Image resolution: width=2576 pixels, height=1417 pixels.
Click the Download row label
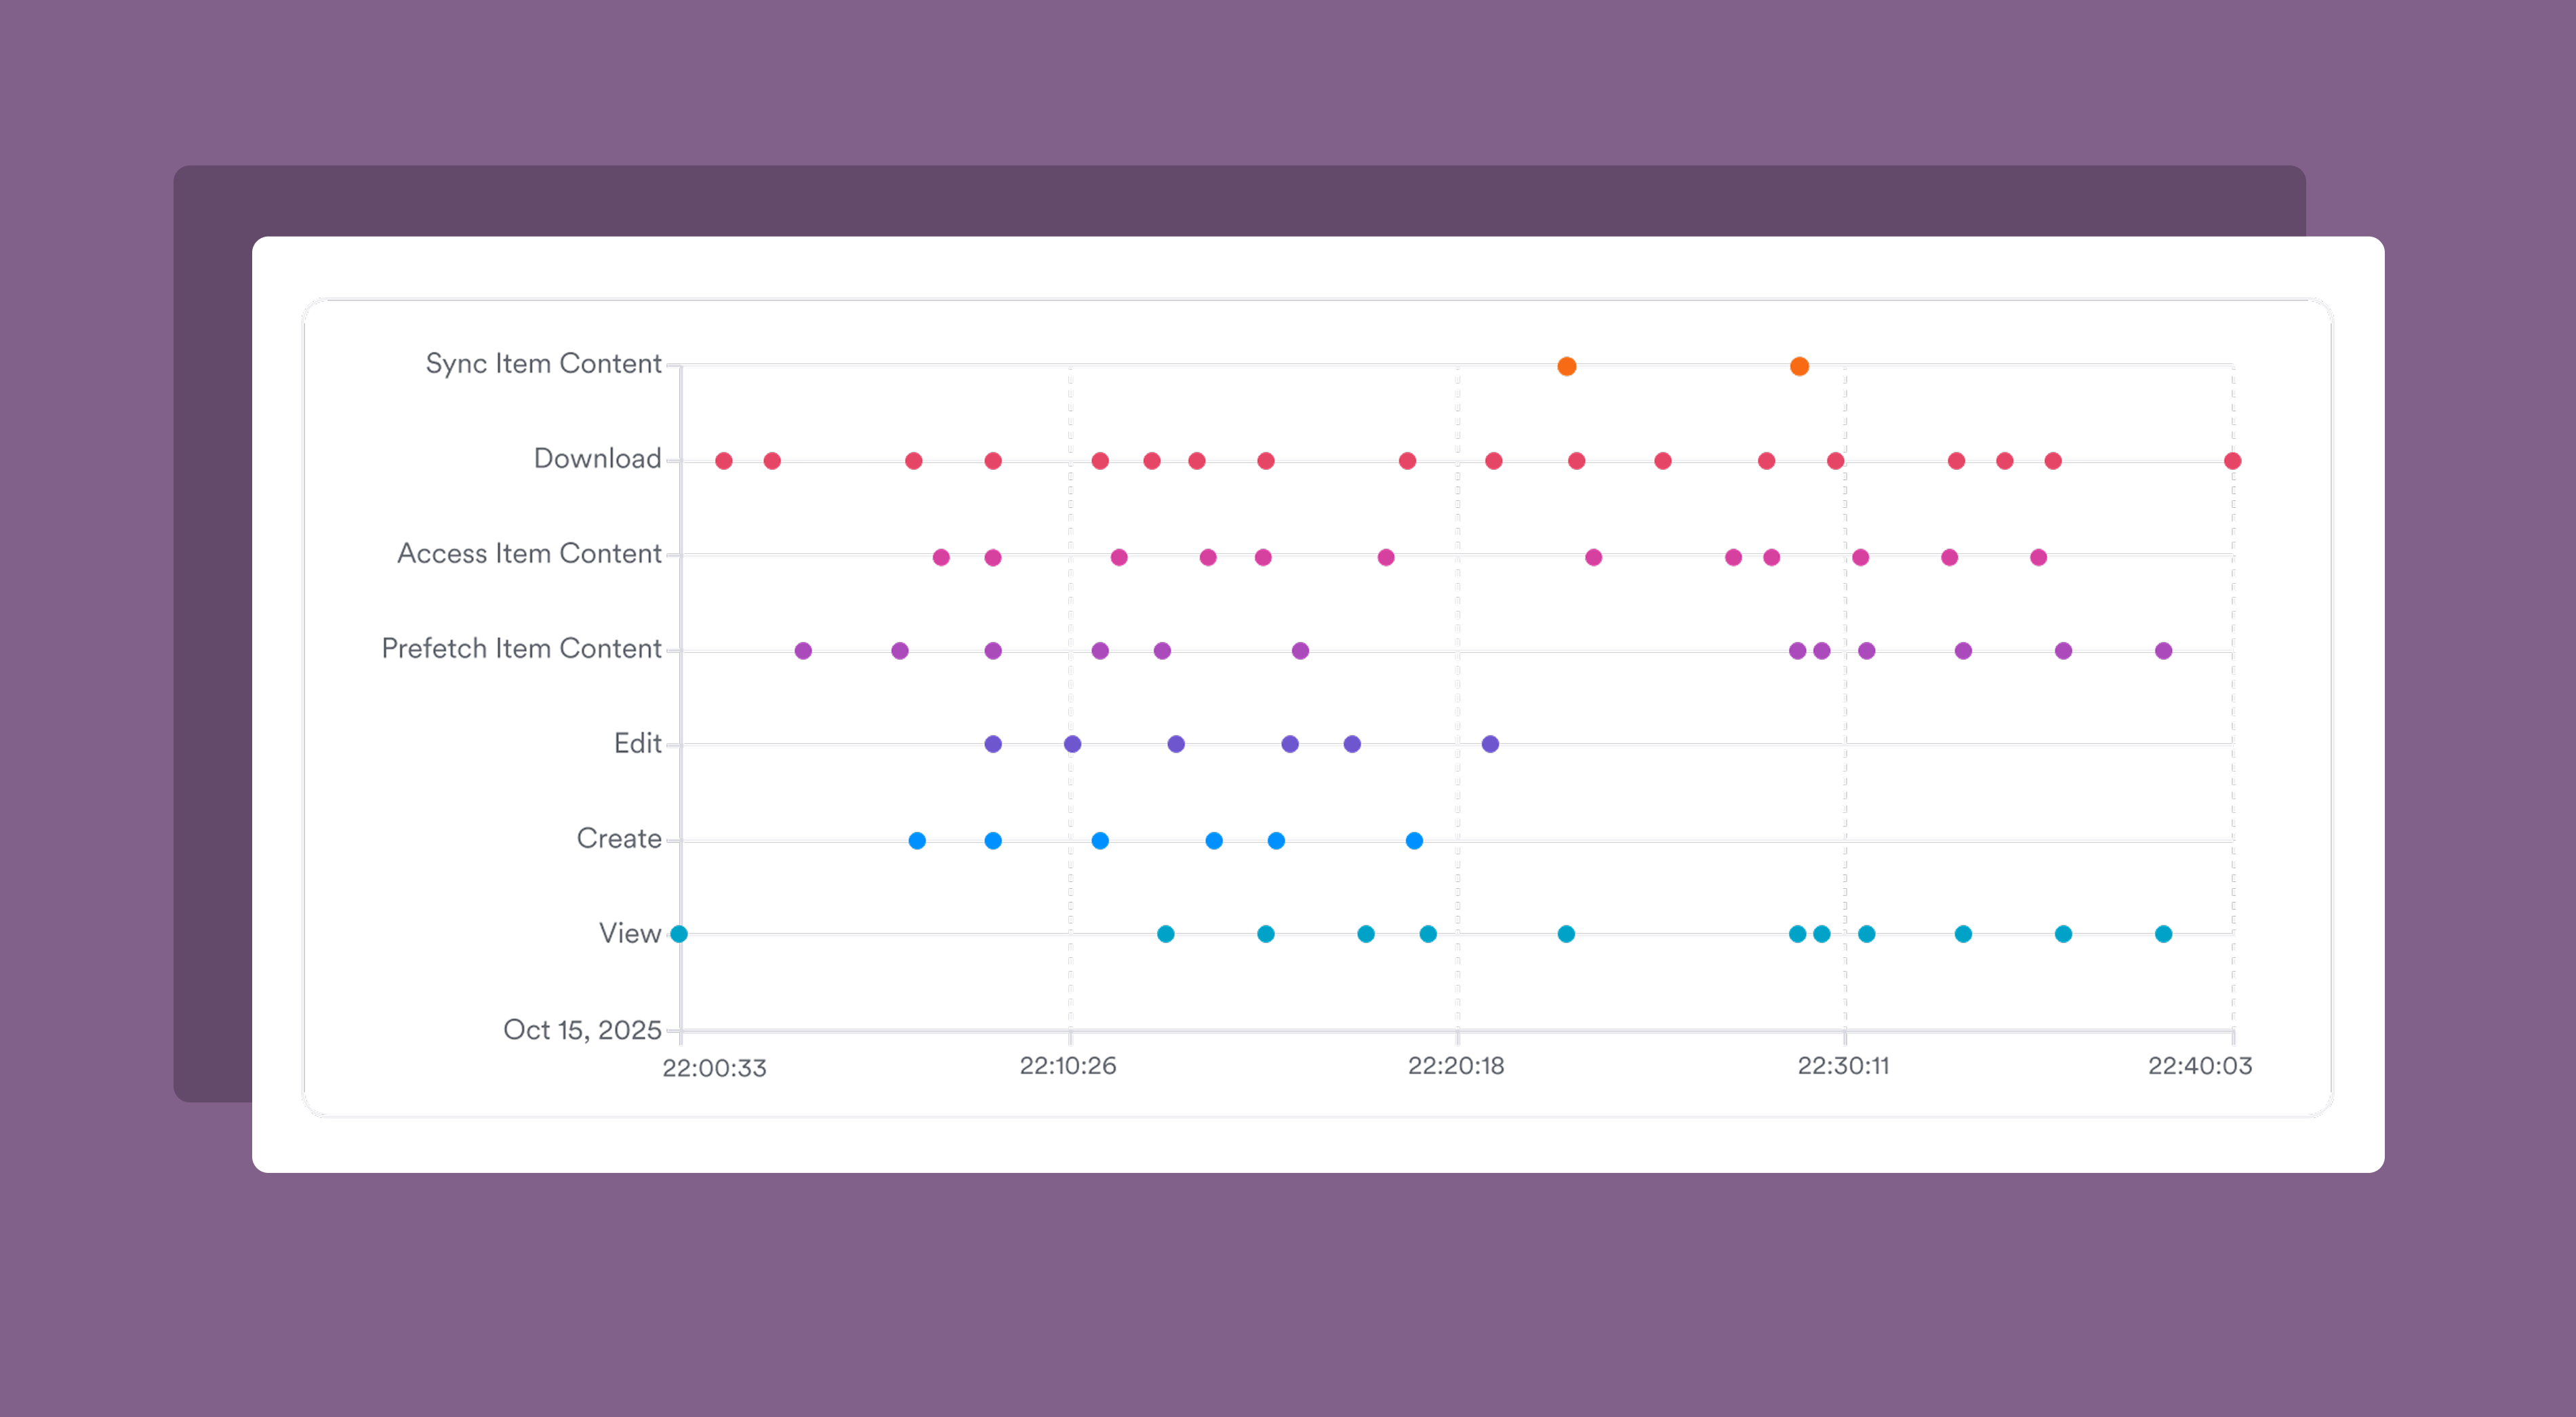tap(597, 458)
